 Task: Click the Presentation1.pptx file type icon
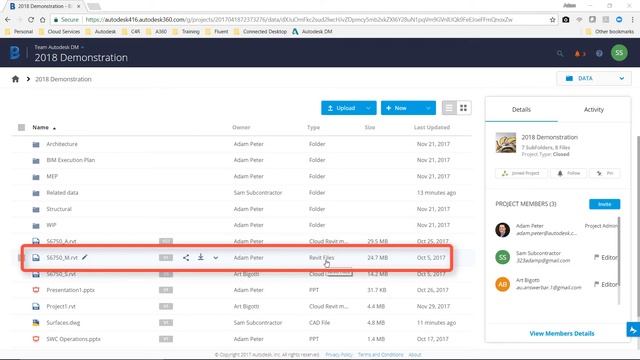[36, 290]
